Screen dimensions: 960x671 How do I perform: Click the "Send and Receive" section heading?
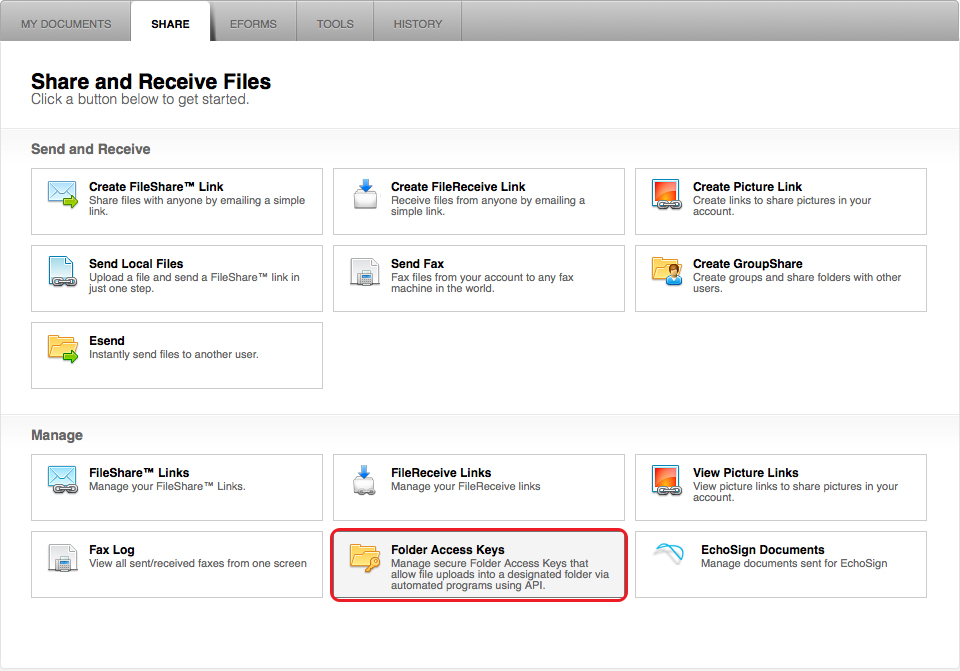[x=91, y=149]
